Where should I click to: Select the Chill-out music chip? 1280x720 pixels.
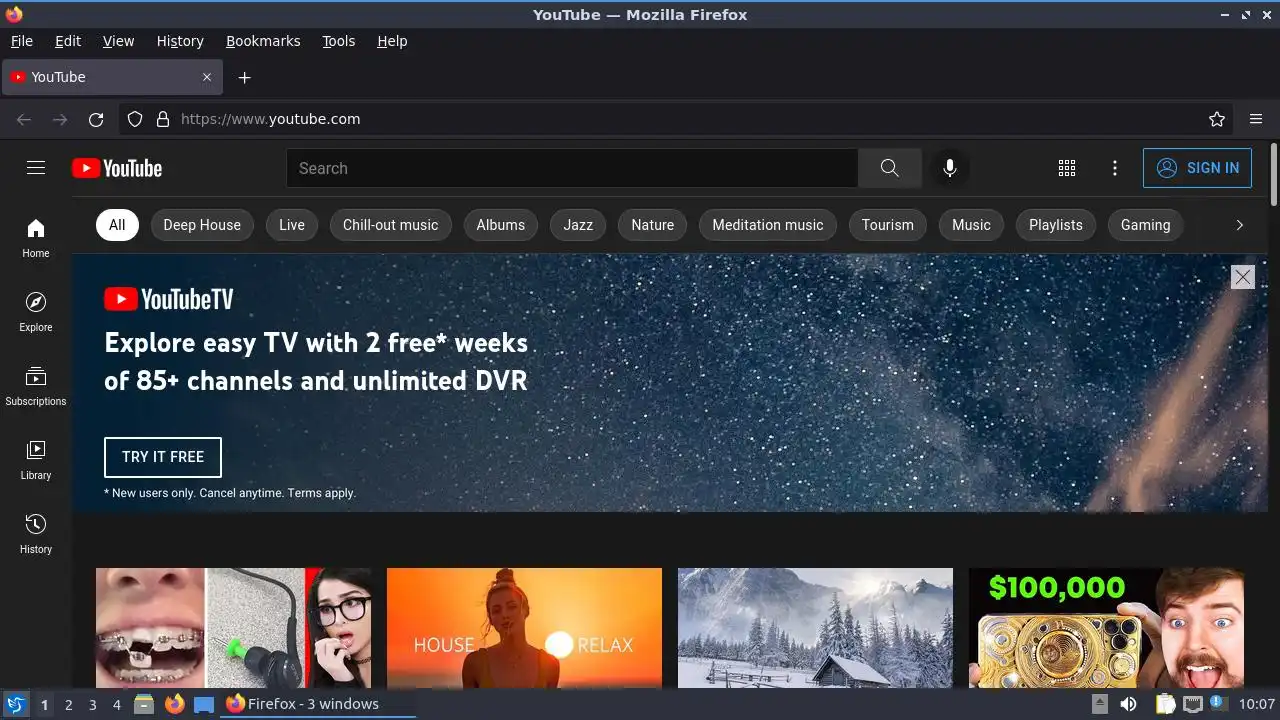click(x=391, y=225)
